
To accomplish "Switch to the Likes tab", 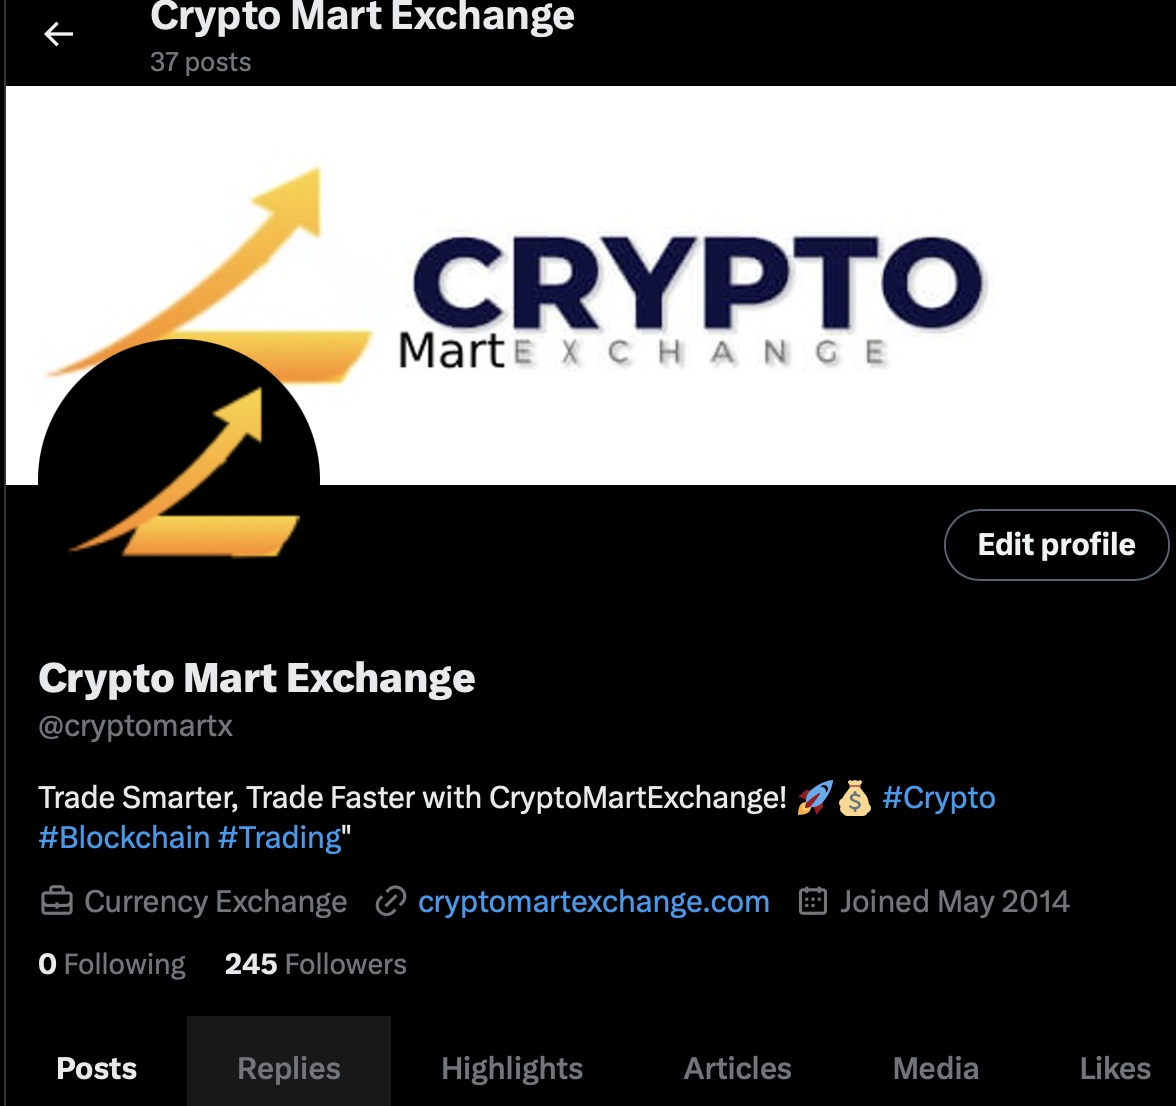I will coord(1114,1068).
